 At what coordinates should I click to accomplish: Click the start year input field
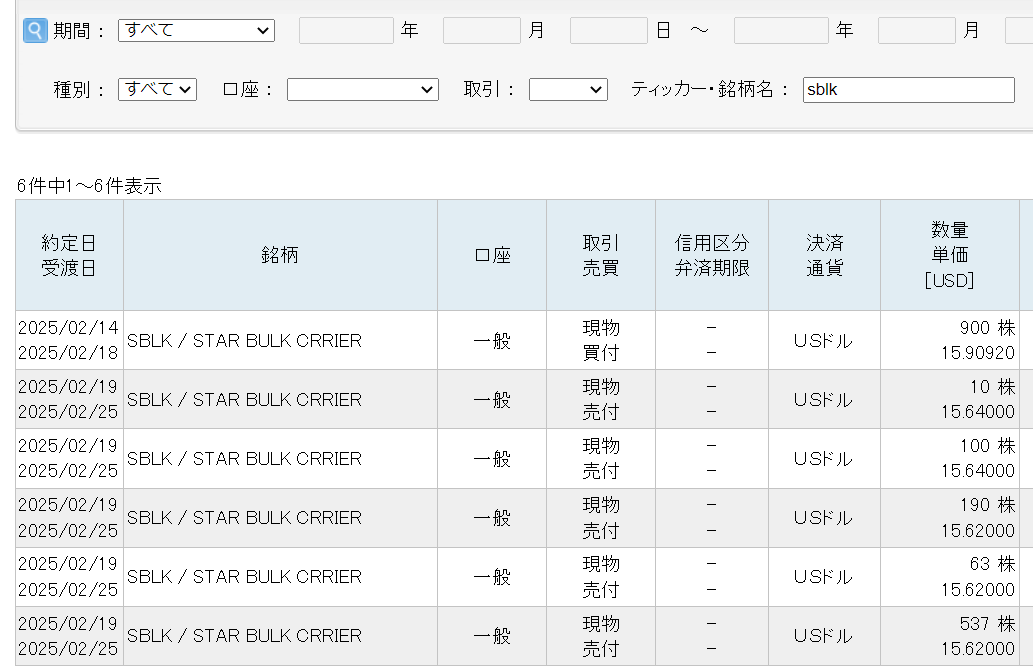tap(346, 31)
